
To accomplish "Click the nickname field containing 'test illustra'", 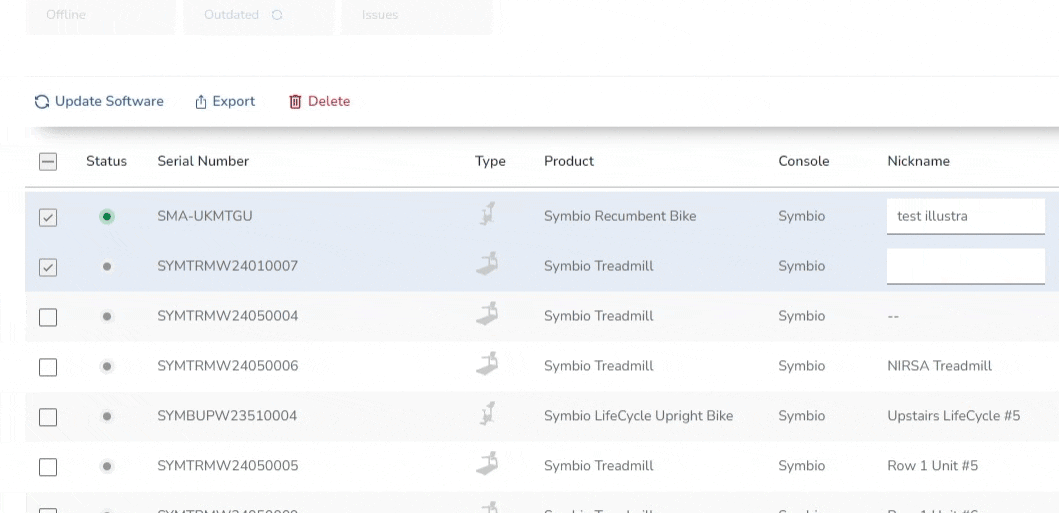I will [966, 217].
